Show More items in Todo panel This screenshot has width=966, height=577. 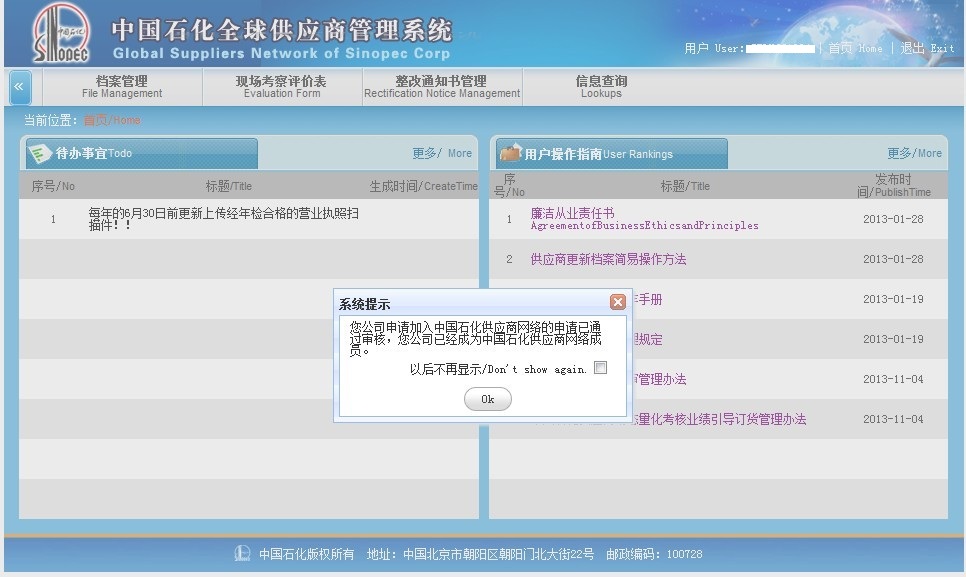(441, 153)
